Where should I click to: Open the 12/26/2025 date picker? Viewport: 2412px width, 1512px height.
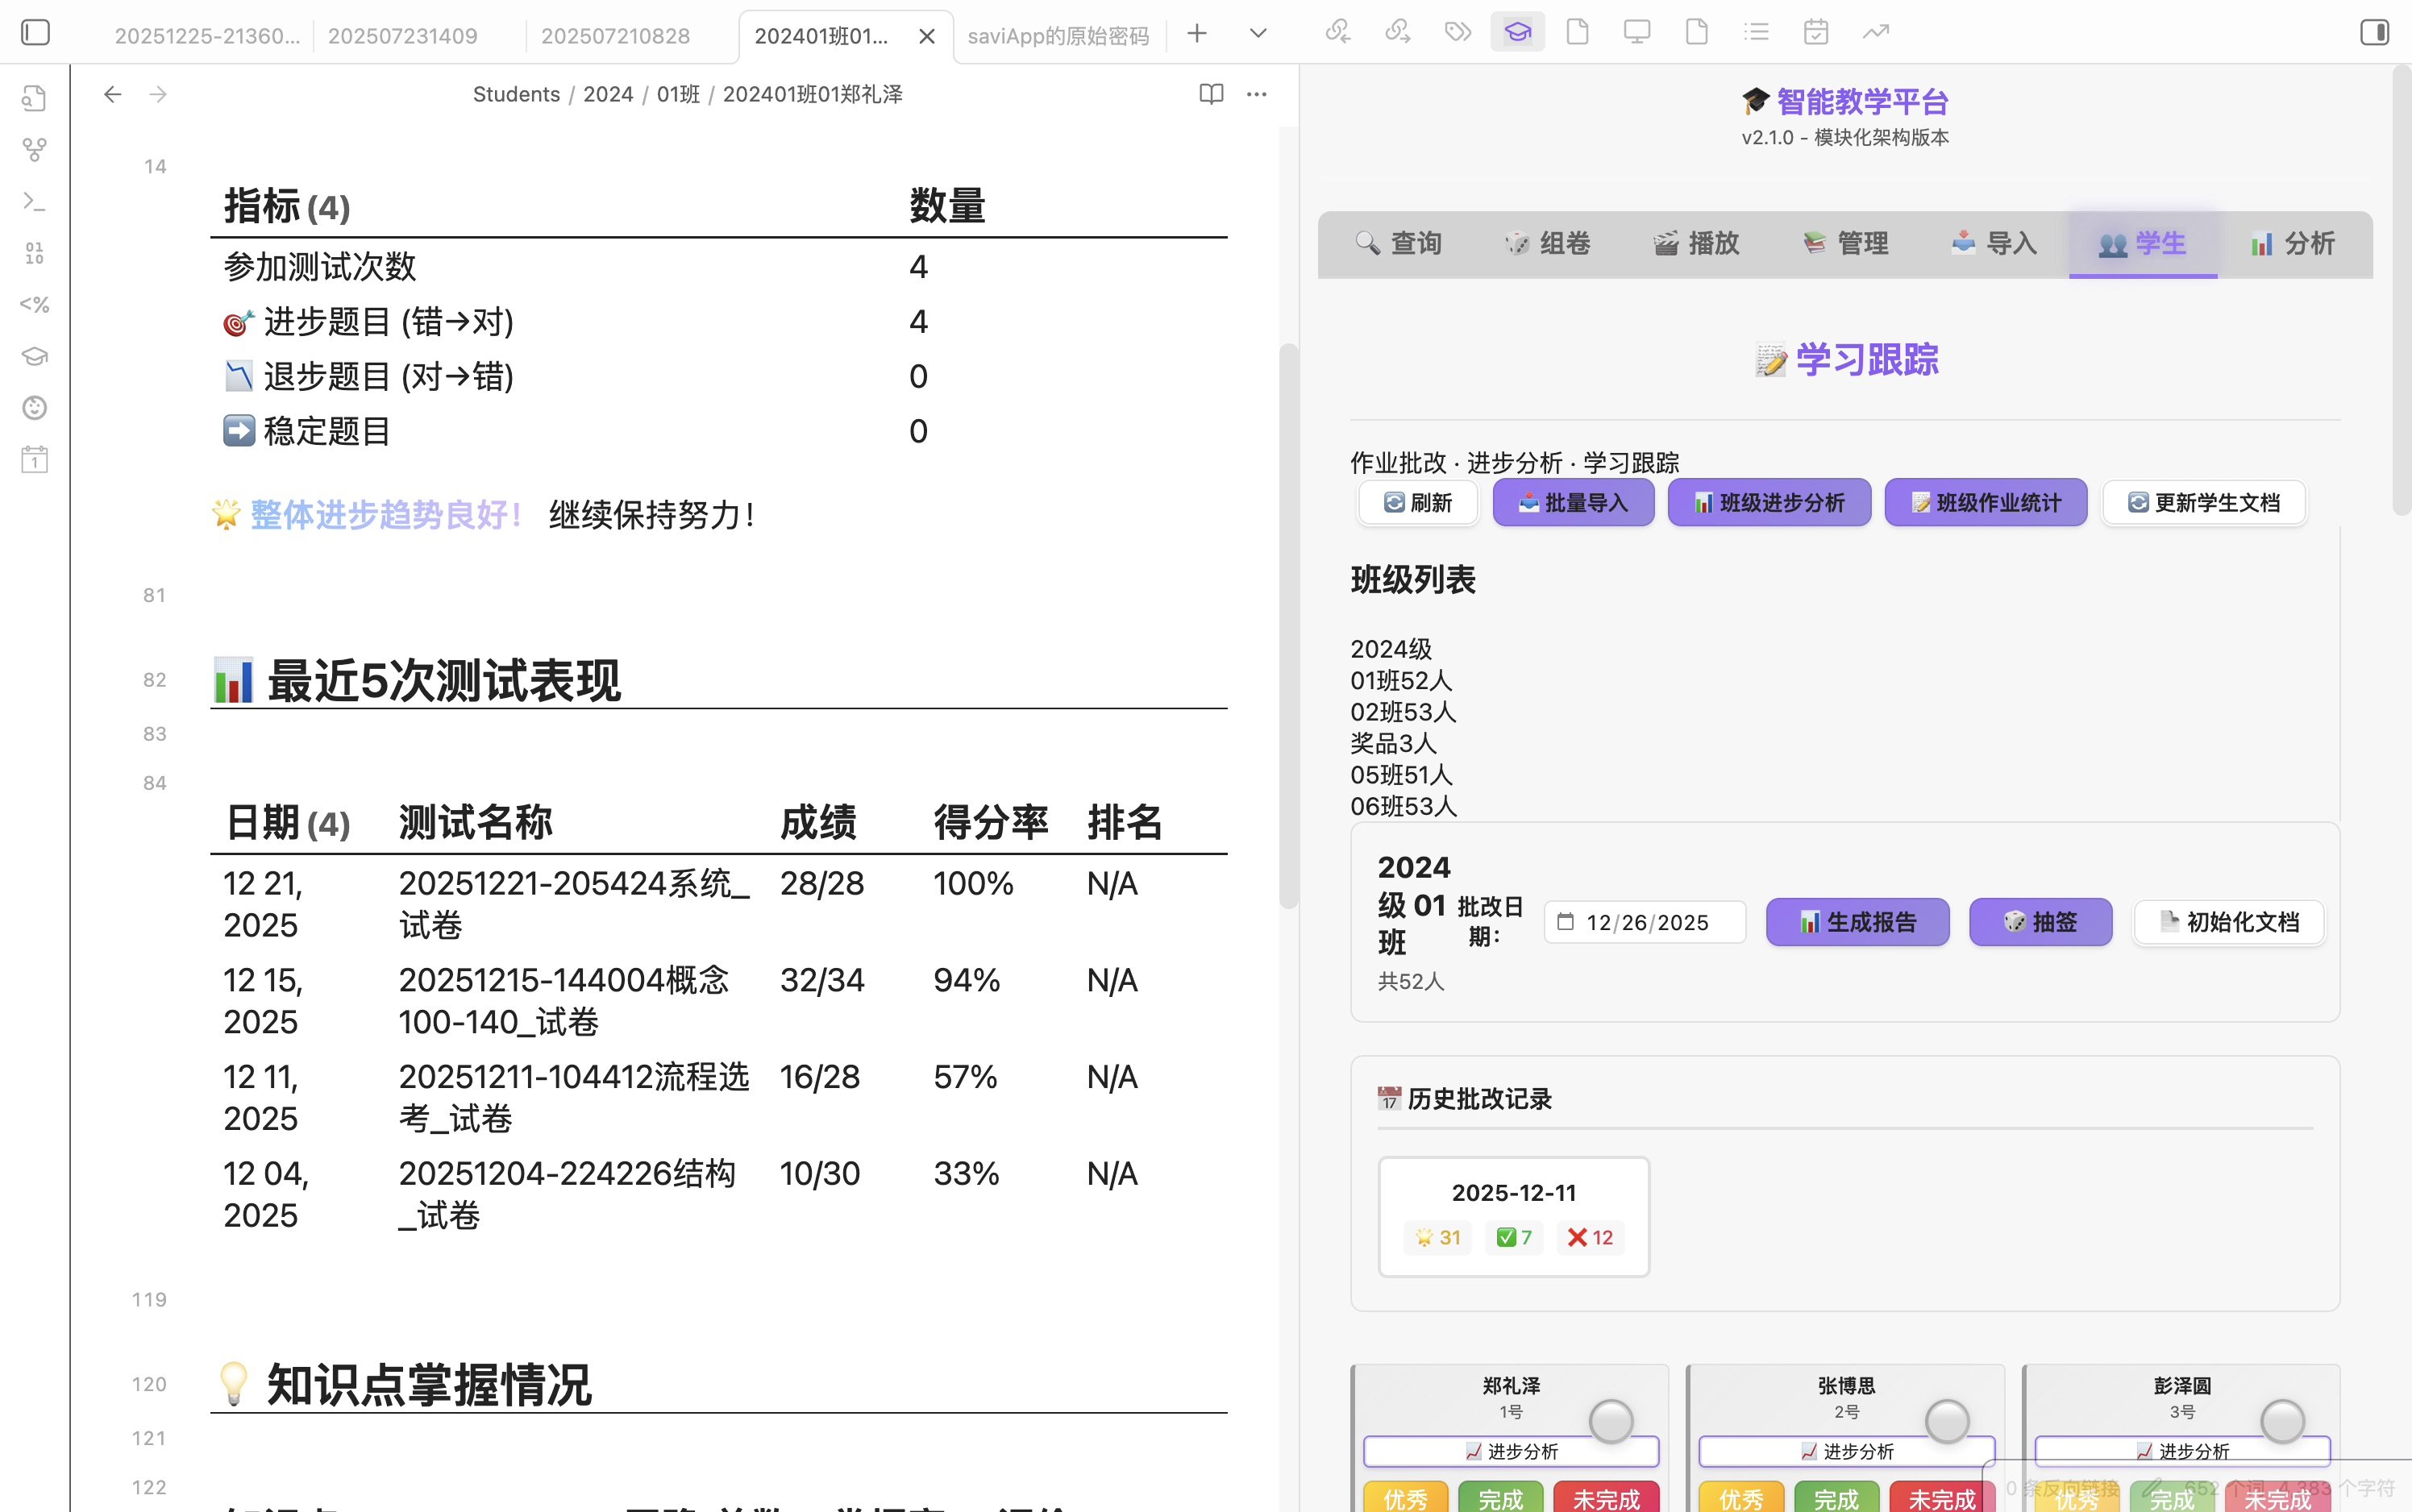[1644, 921]
